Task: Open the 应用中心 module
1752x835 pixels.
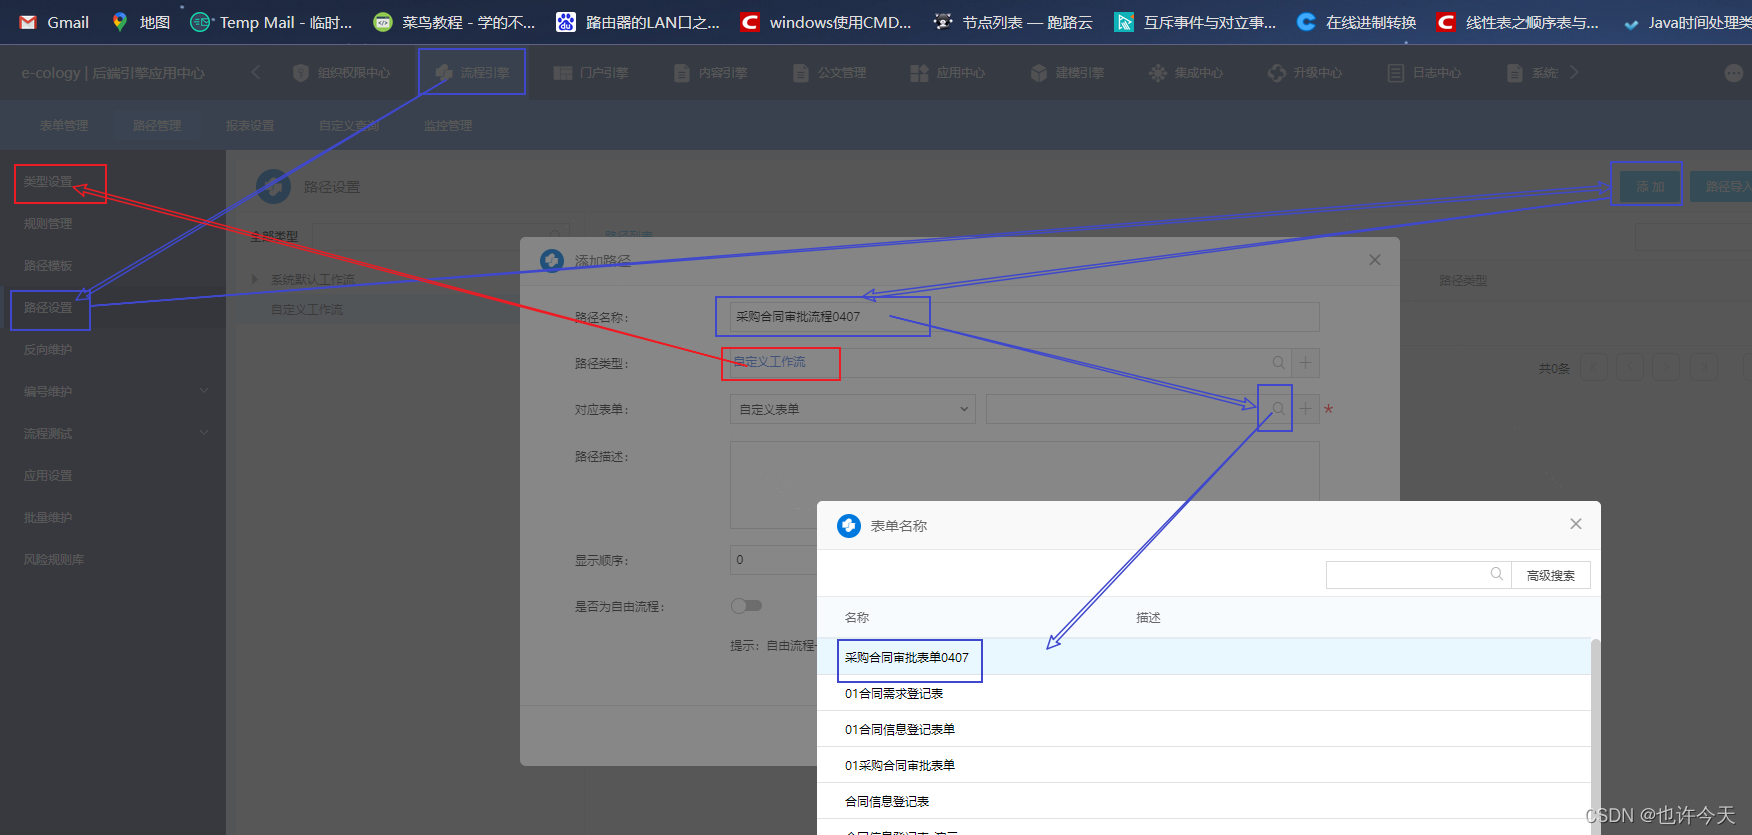Action: click(948, 73)
